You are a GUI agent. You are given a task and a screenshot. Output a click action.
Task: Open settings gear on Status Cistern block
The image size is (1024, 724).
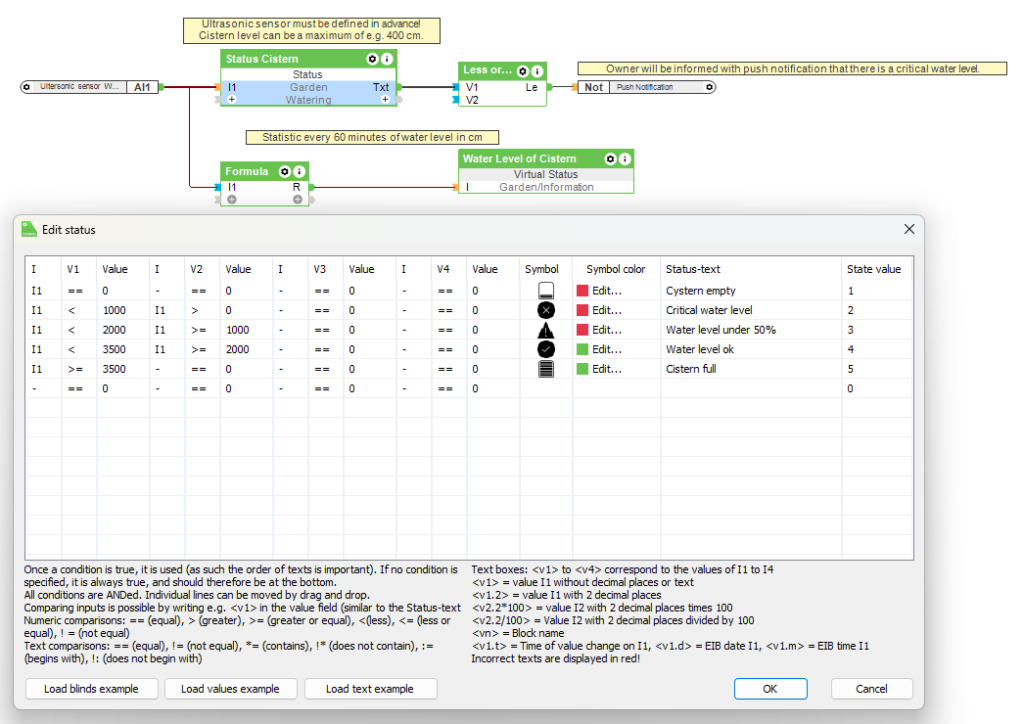(372, 59)
